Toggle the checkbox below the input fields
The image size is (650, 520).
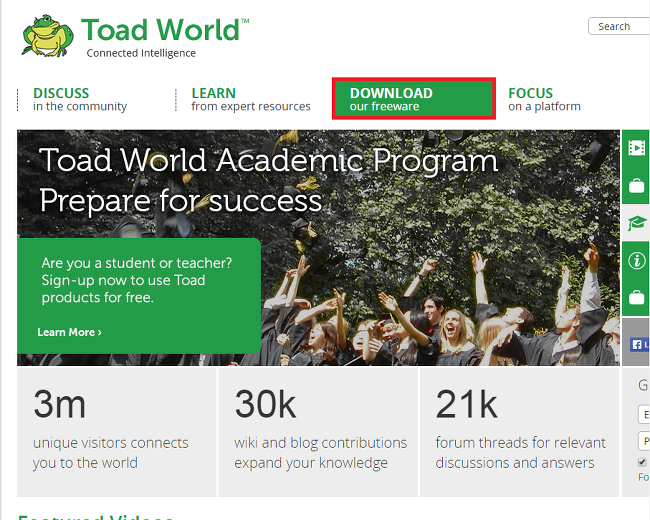(x=642, y=462)
